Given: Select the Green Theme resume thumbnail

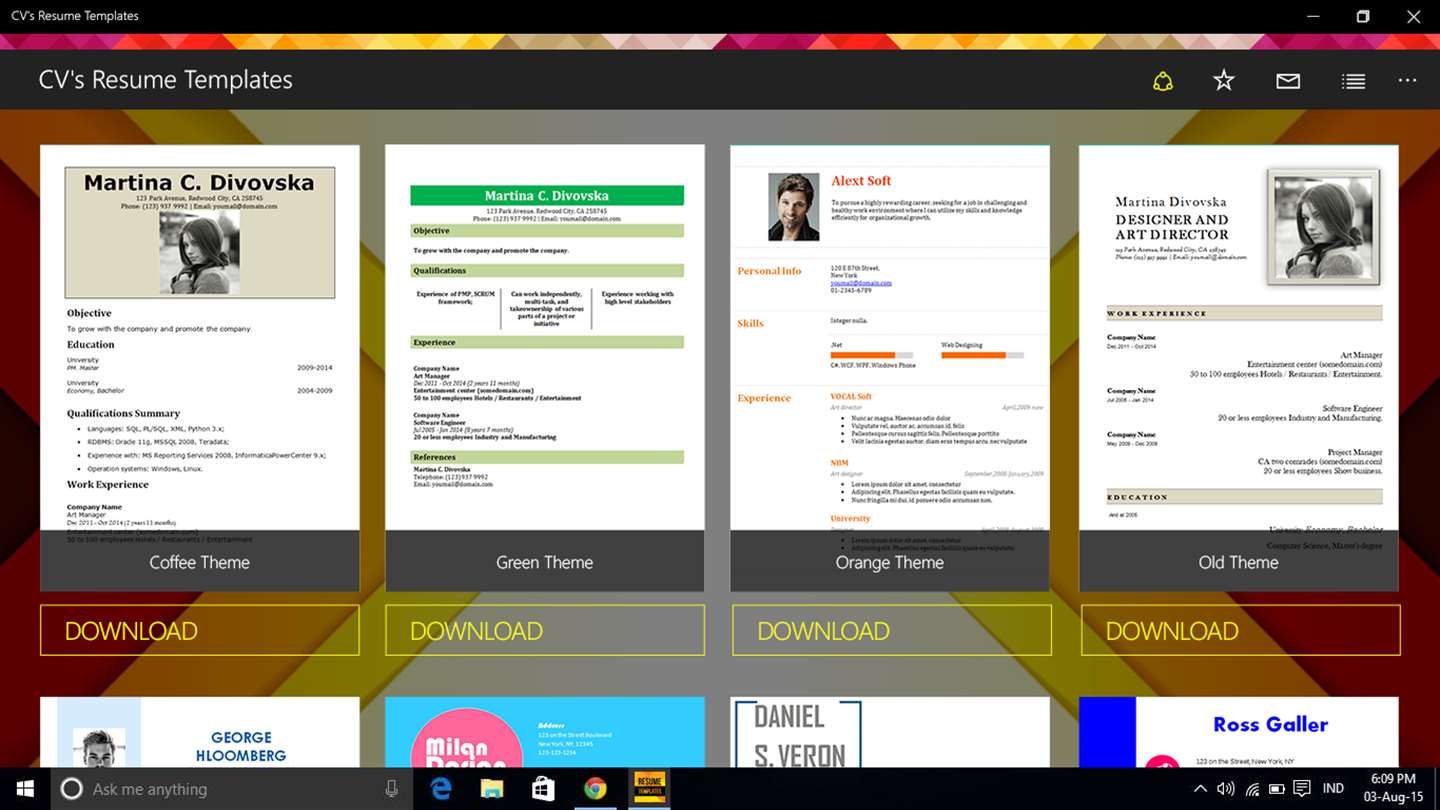Looking at the screenshot, I should [545, 367].
